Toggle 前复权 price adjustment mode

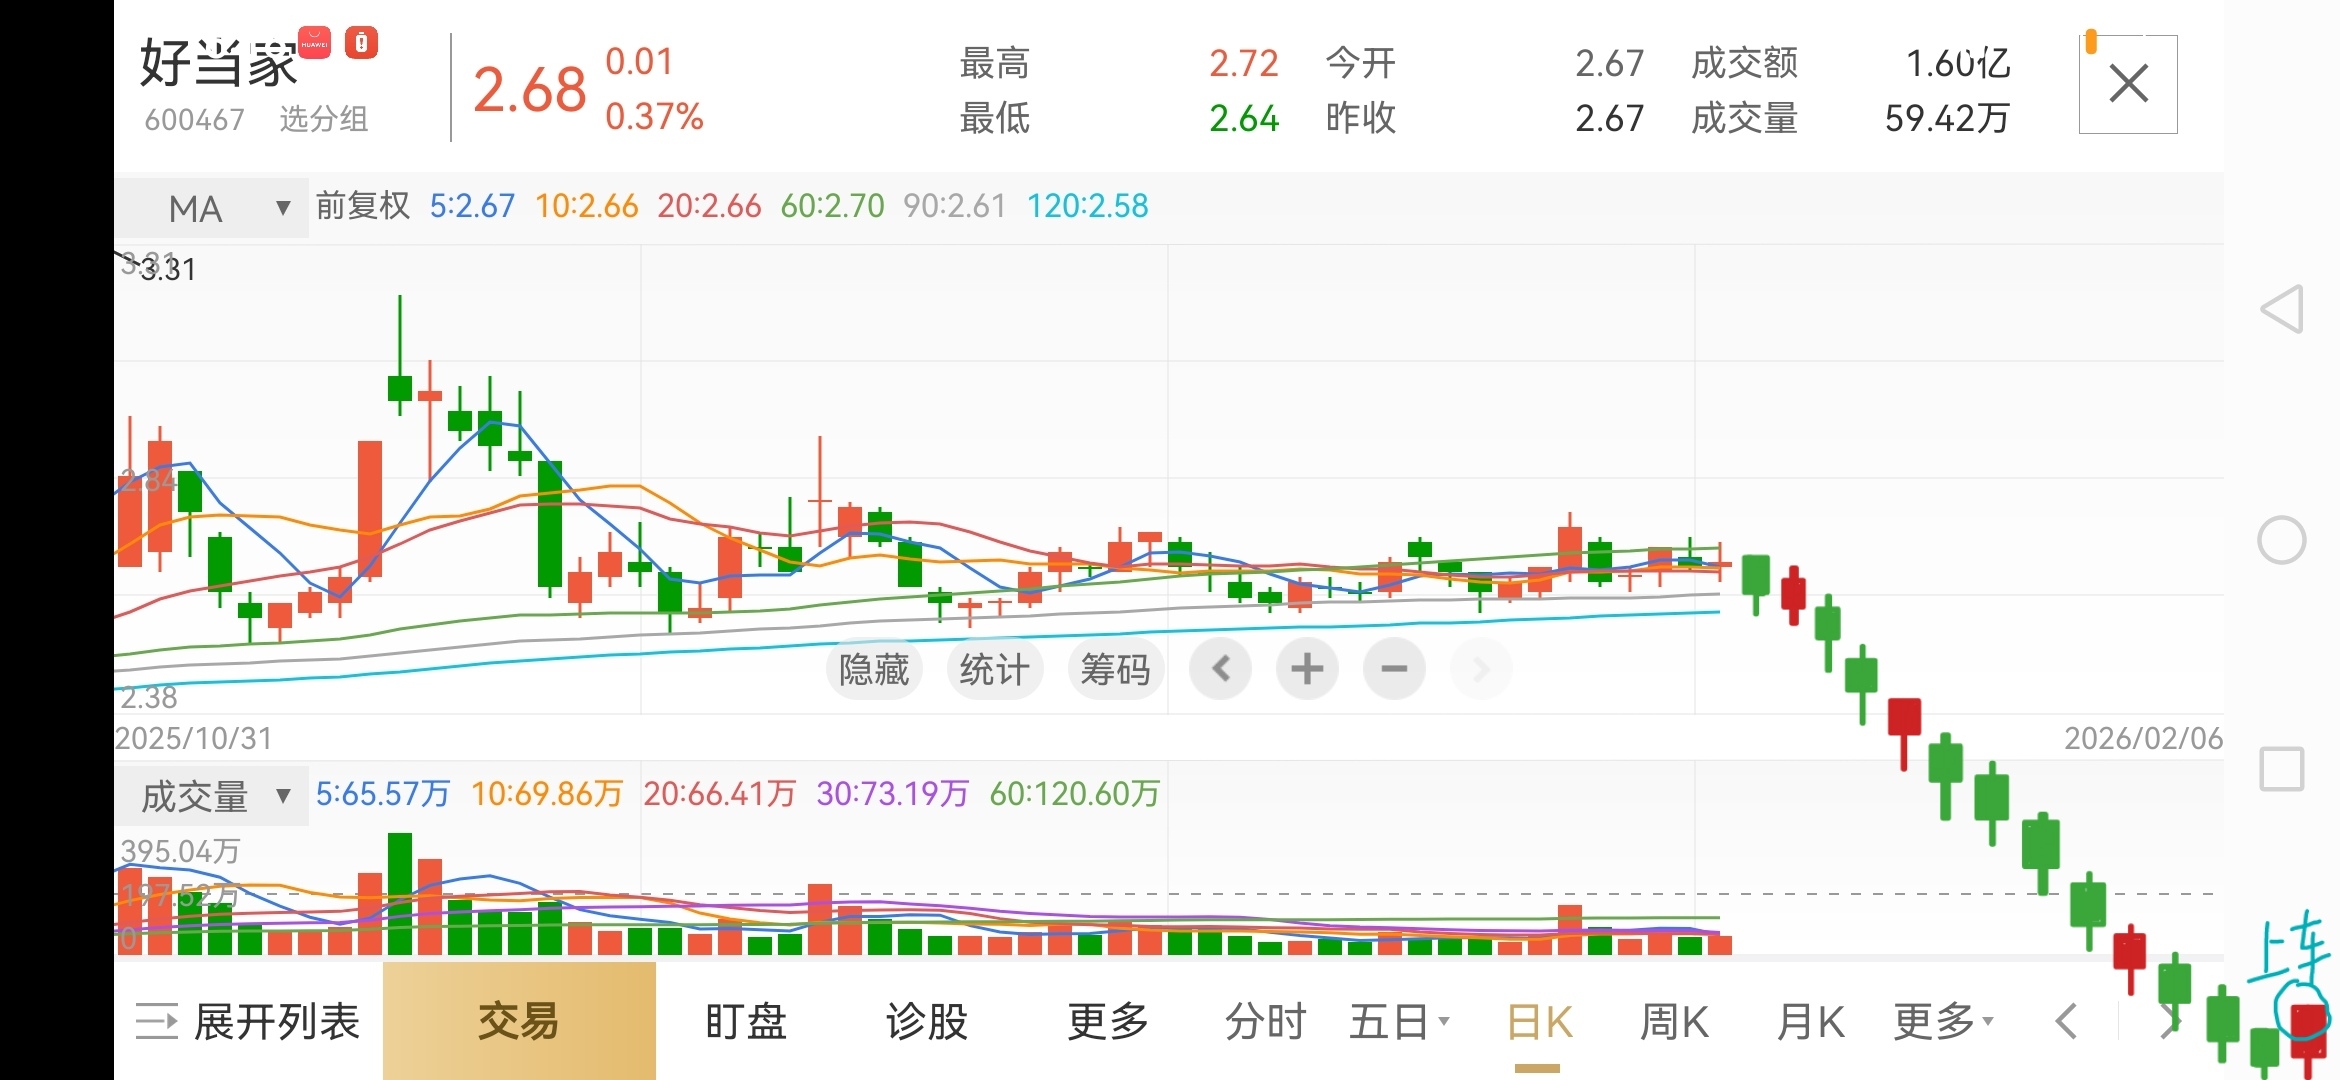coord(362,206)
